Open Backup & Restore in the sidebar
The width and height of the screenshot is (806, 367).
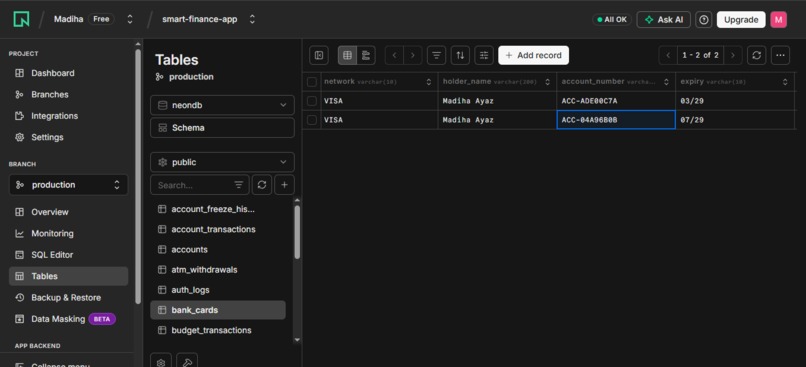tap(68, 298)
